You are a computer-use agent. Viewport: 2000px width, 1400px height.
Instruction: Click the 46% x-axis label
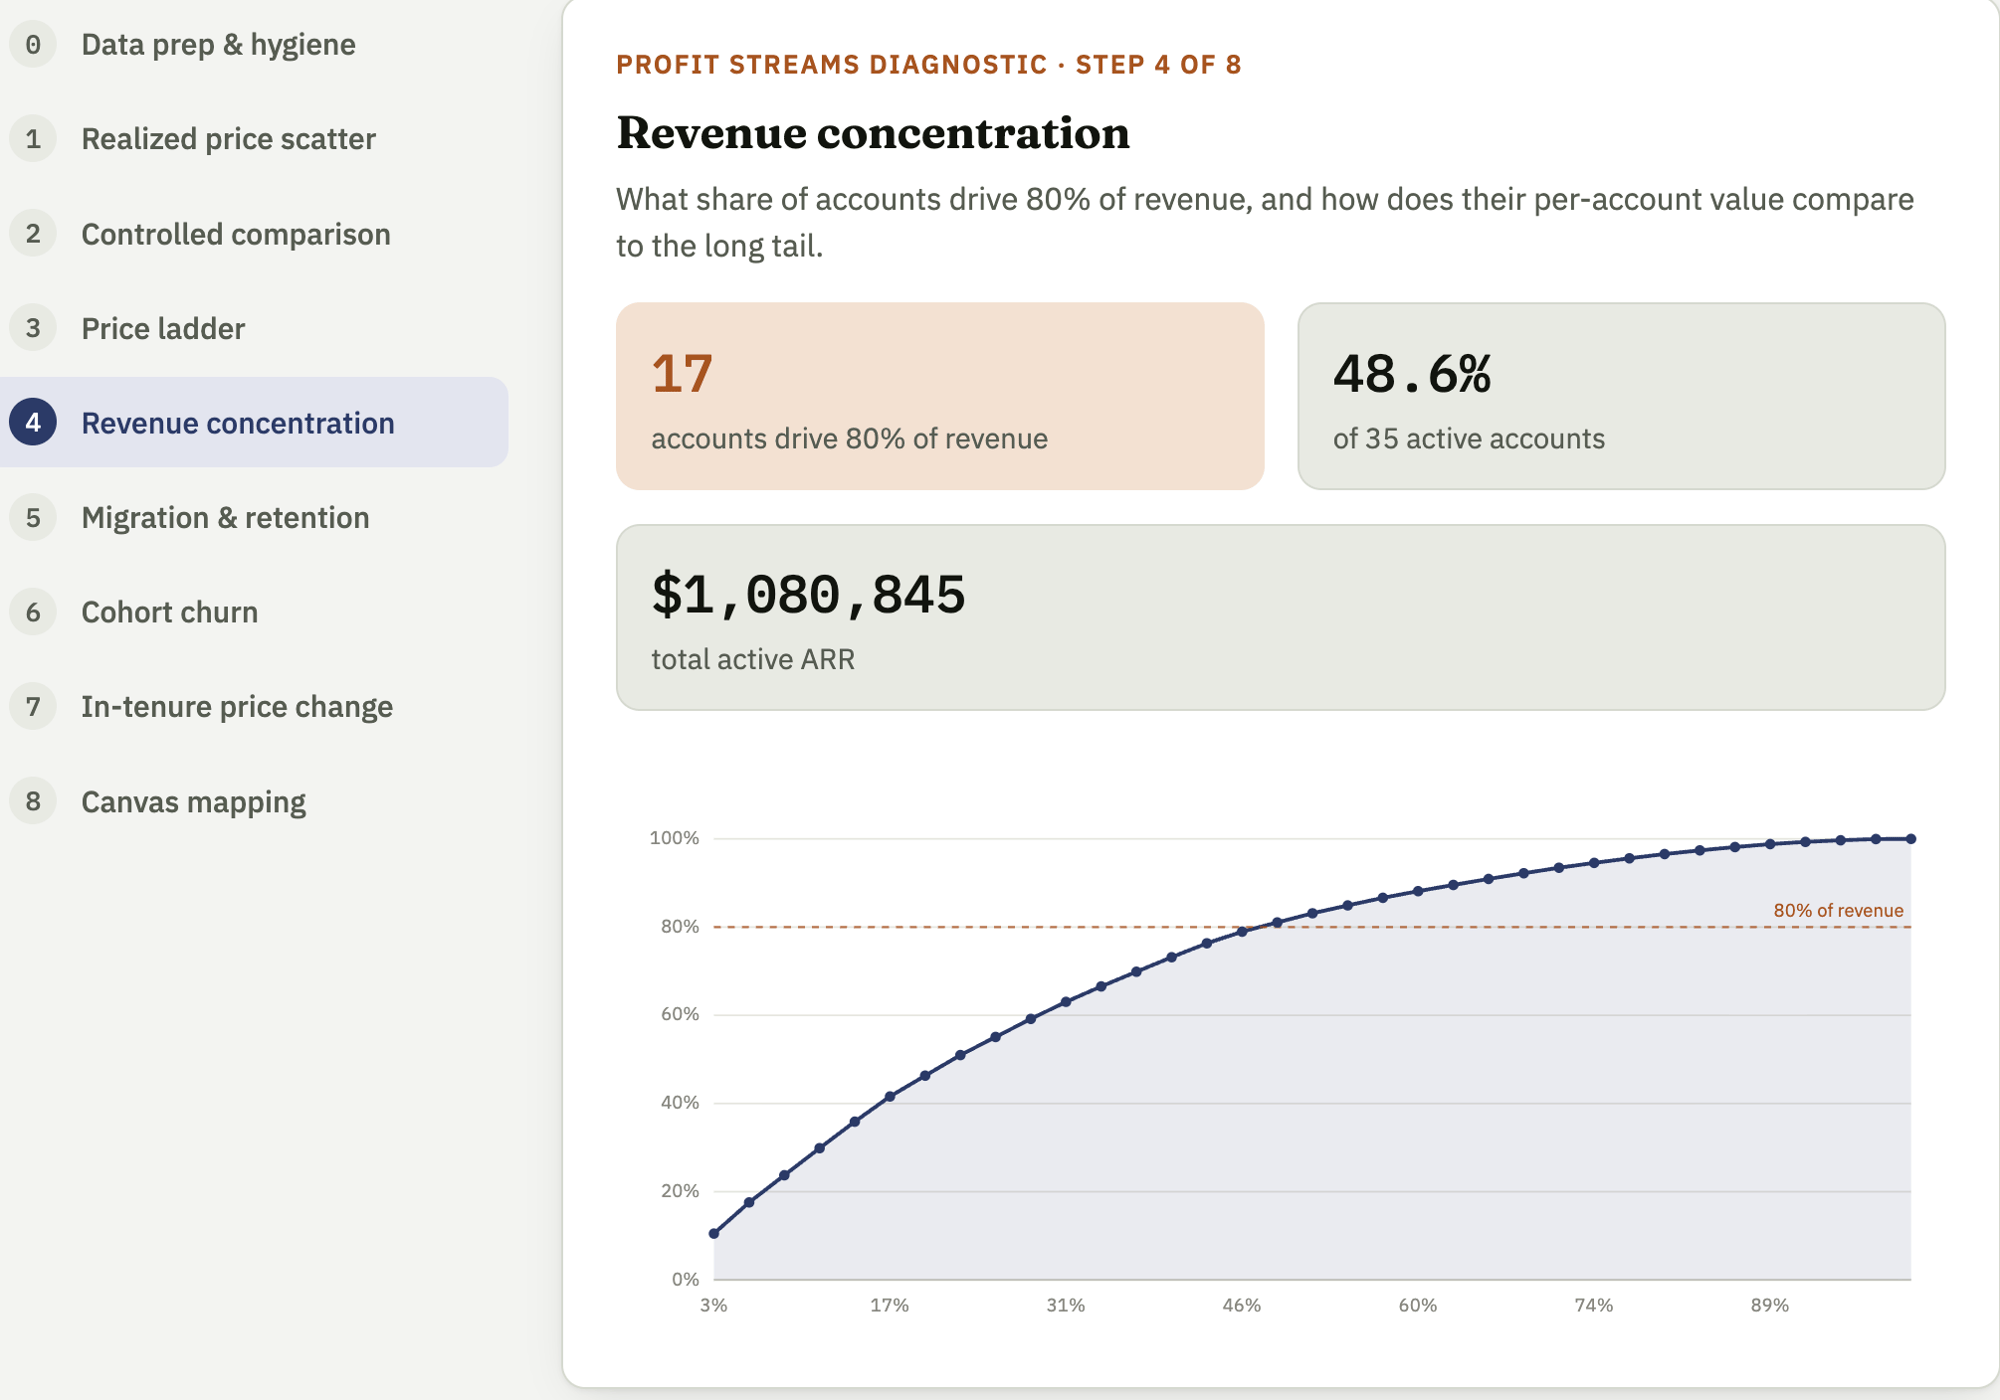[1241, 1305]
